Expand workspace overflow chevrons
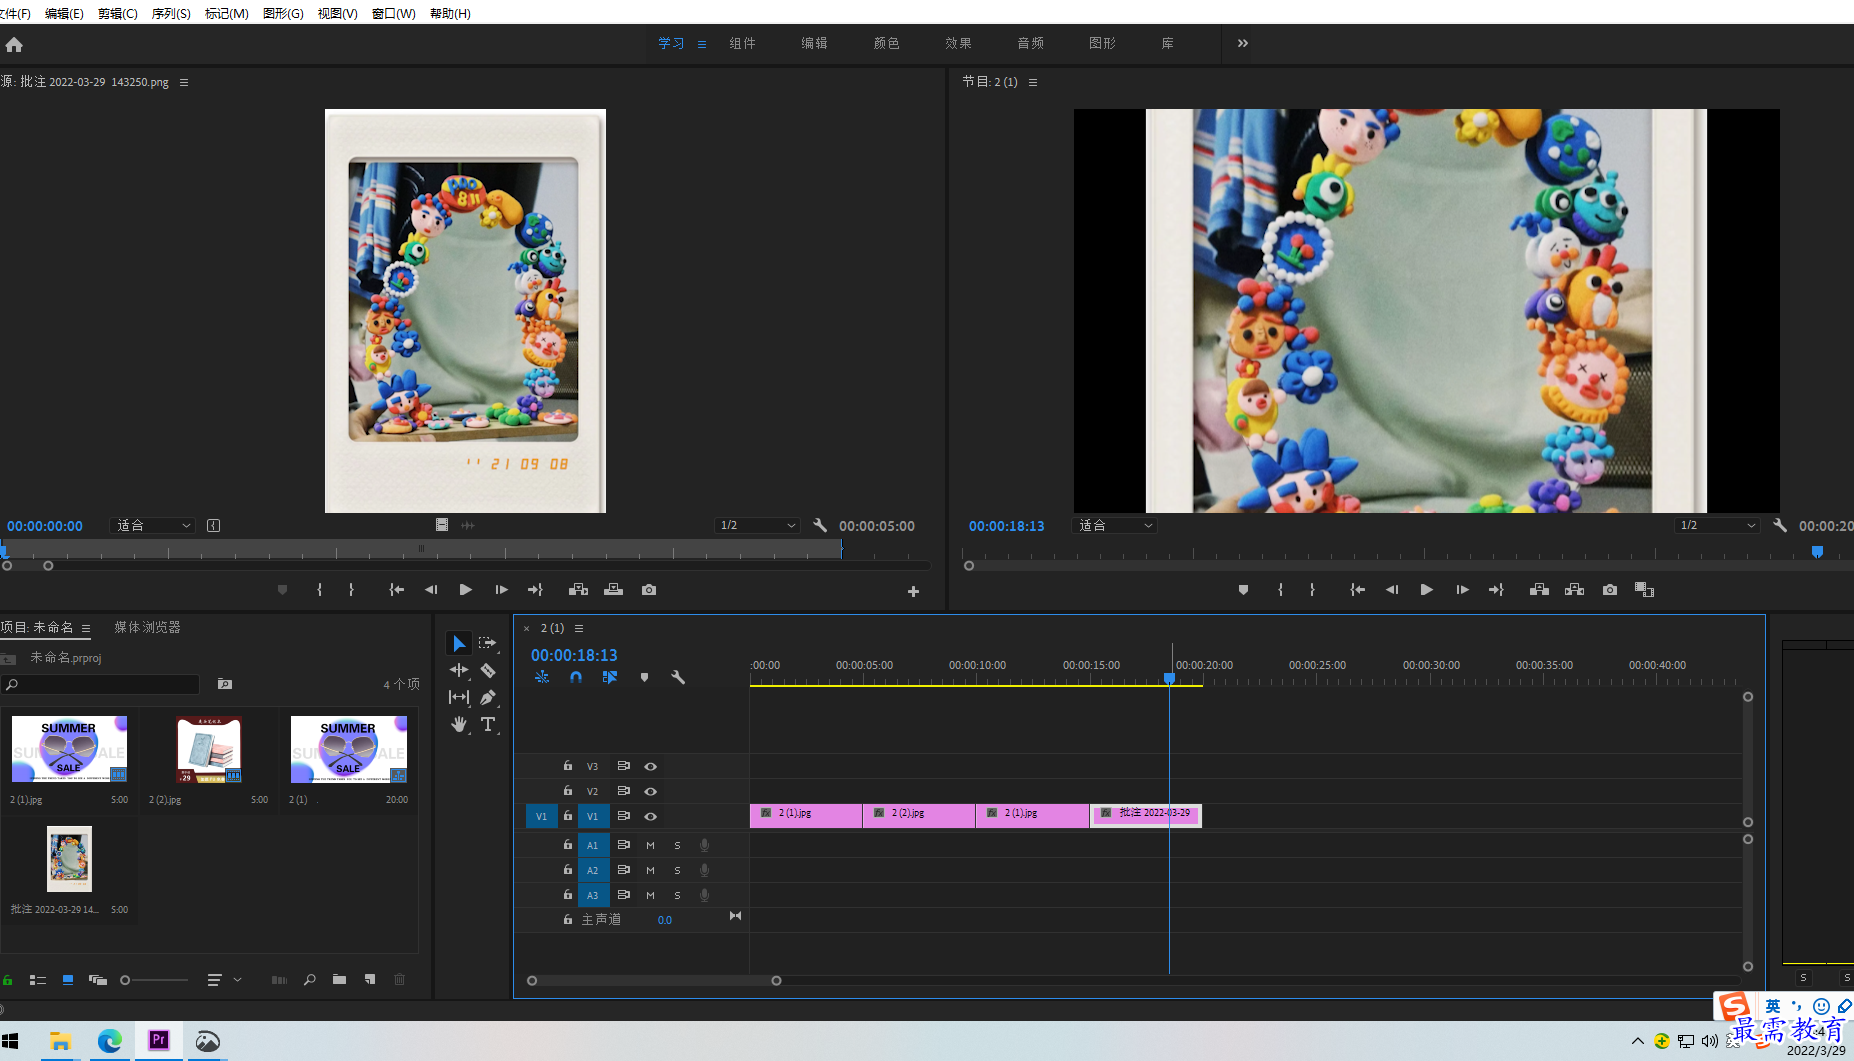1854x1061 pixels. [1242, 43]
